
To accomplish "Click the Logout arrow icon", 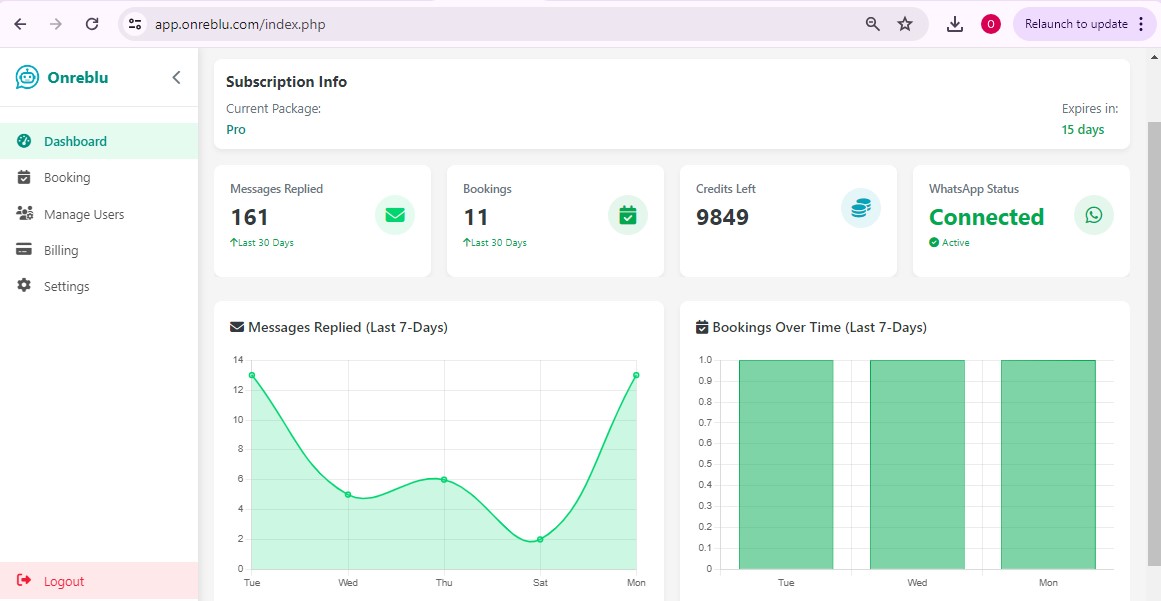I will point(25,580).
